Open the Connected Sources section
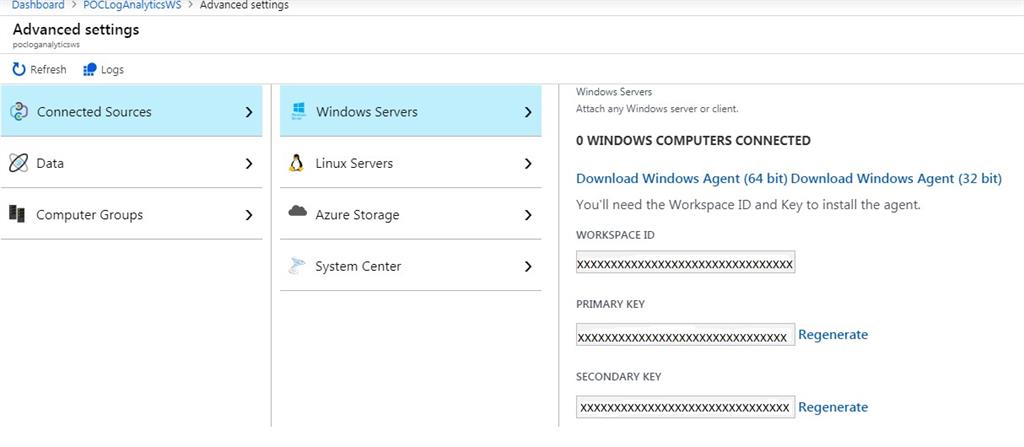 pos(131,111)
